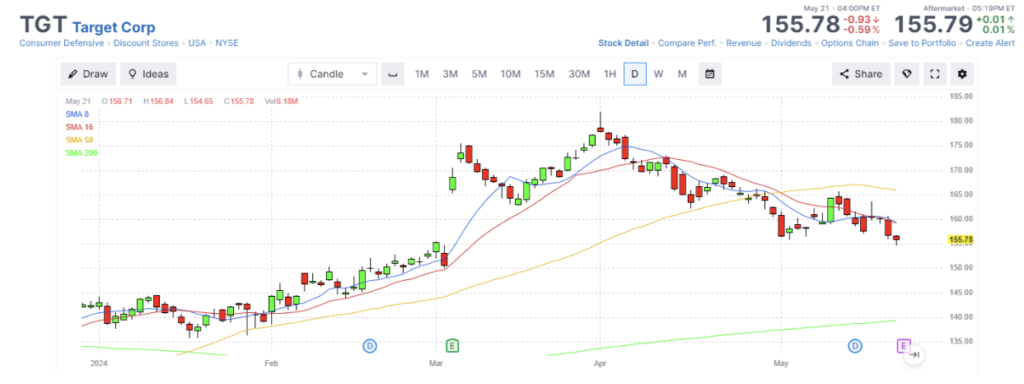Select the 30M timeframe
The width and height of the screenshot is (1024, 384).
pos(579,74)
